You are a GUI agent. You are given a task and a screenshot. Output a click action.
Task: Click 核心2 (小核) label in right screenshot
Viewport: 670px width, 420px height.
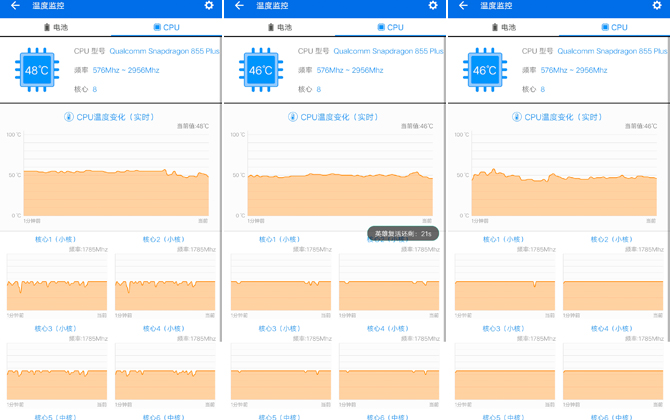(611, 239)
